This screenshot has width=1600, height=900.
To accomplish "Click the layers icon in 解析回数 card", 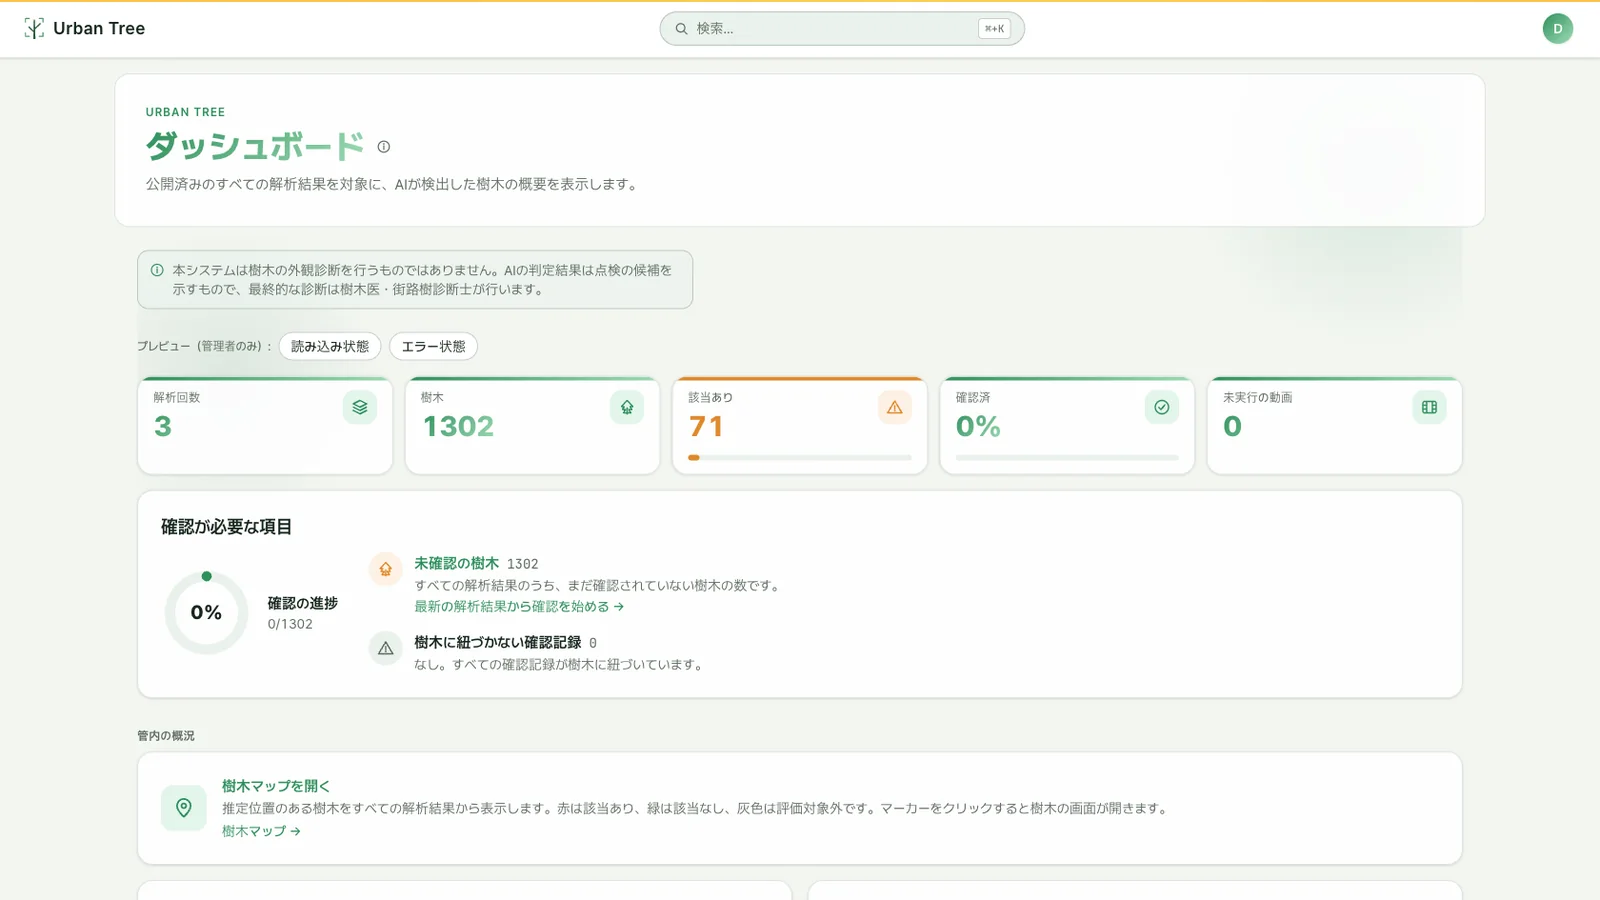I will (360, 407).
